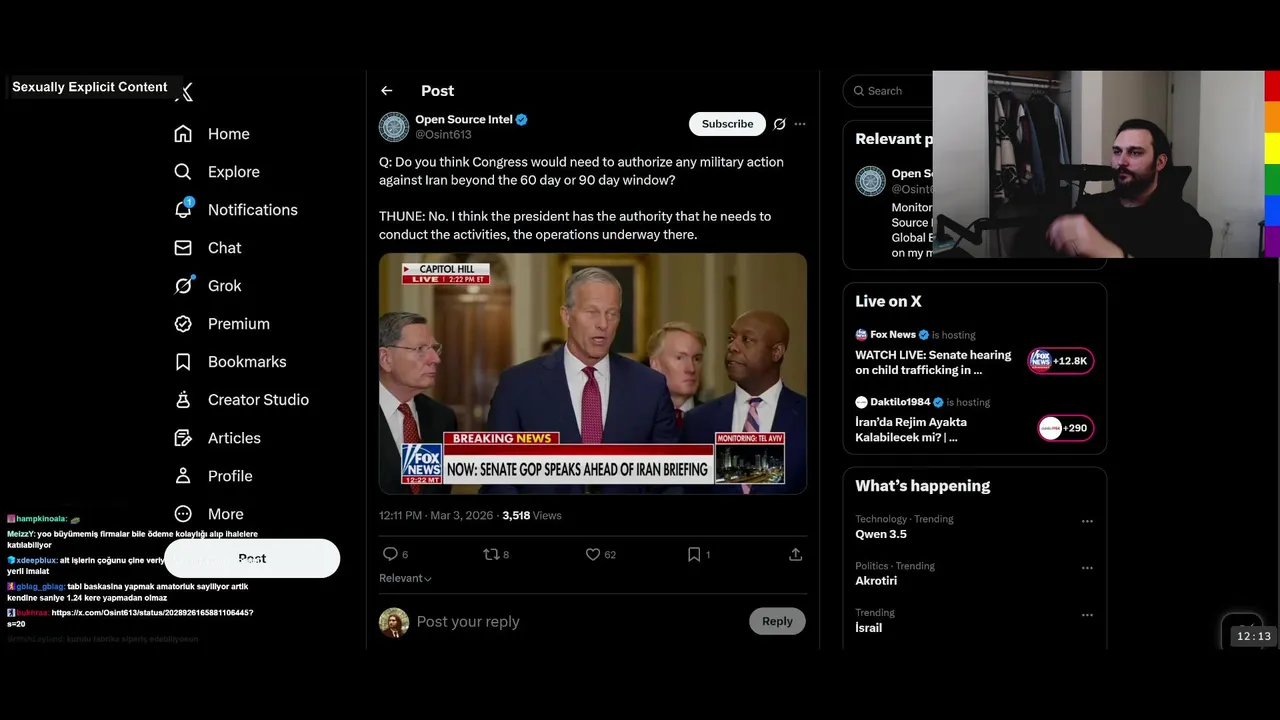Image resolution: width=1280 pixels, height=720 pixels.
Task: Open more options for Qwen 3.5 trend
Action: tap(1087, 521)
